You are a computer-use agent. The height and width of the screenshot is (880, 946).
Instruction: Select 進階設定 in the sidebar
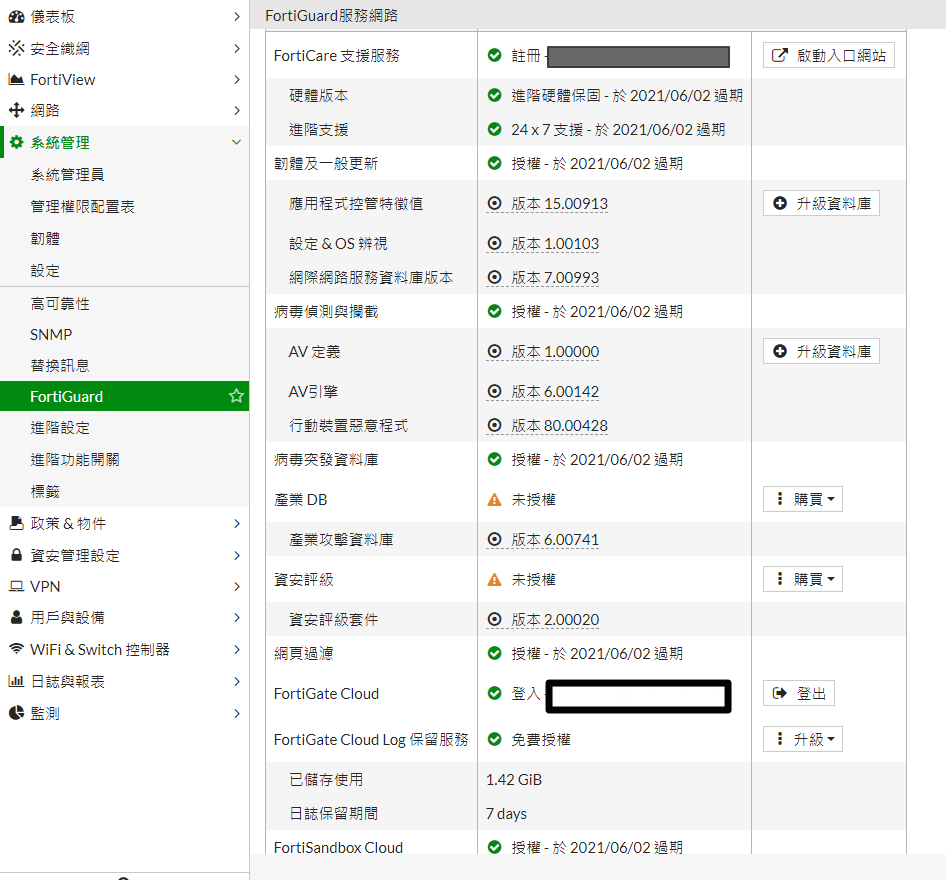coord(60,428)
